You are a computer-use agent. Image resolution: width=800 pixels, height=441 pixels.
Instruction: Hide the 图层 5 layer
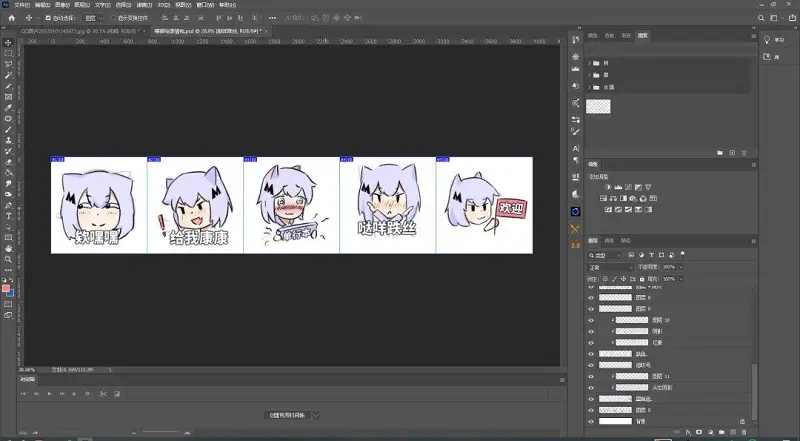tap(591, 410)
